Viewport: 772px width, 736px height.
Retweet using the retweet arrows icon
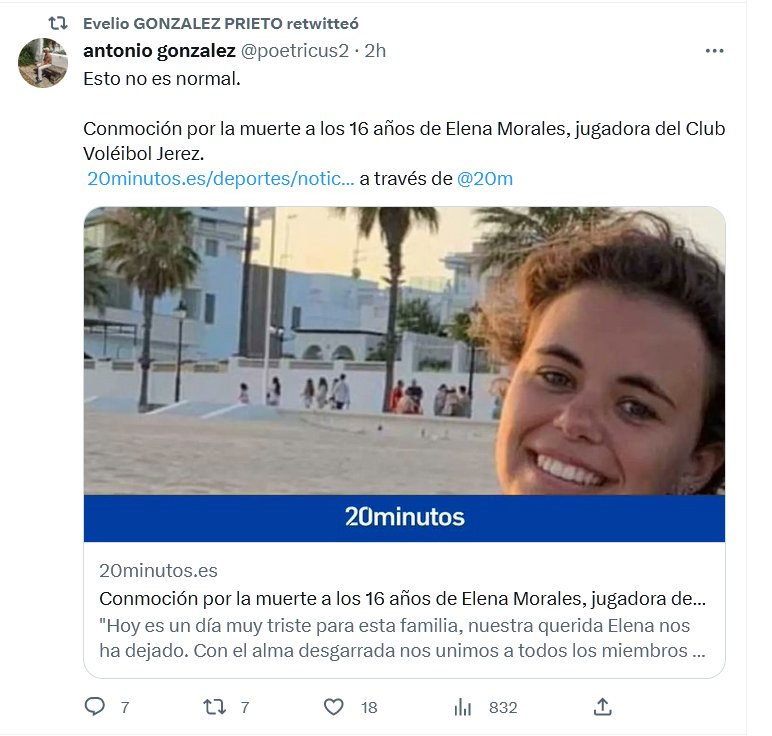(215, 707)
